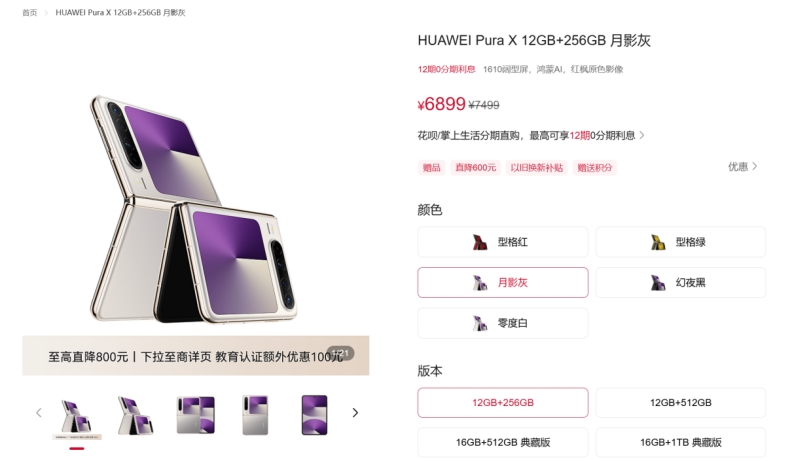Pick the 零度白 color variant
792x461 pixels.
503,323
